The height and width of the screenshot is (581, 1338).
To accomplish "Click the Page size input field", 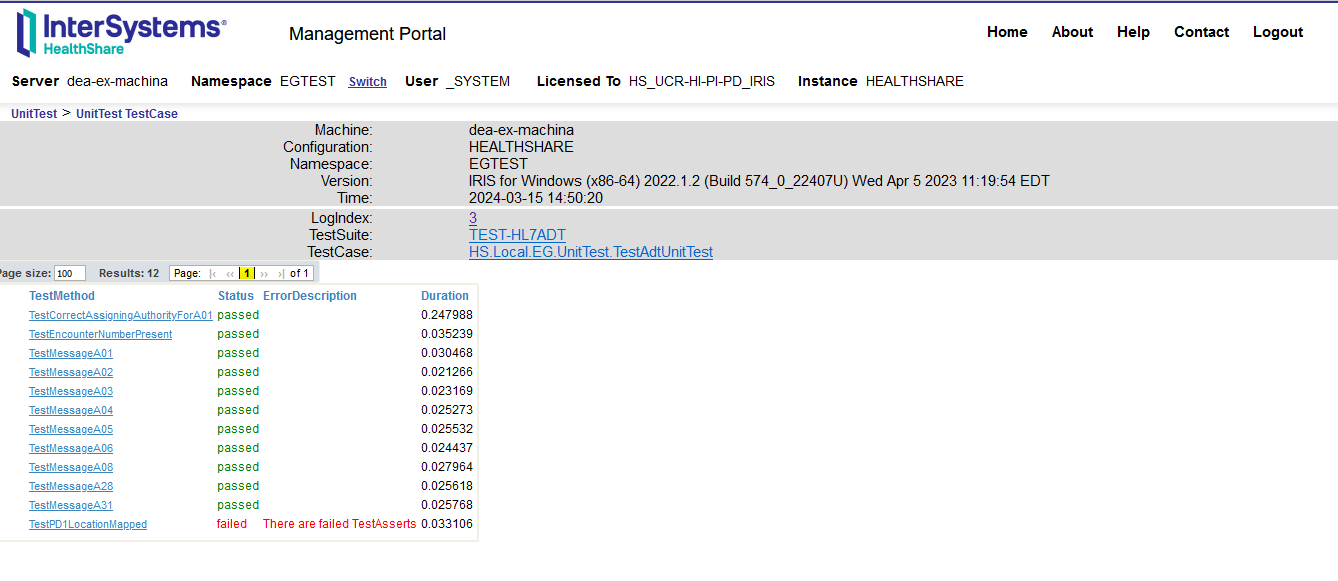I will tap(68, 272).
